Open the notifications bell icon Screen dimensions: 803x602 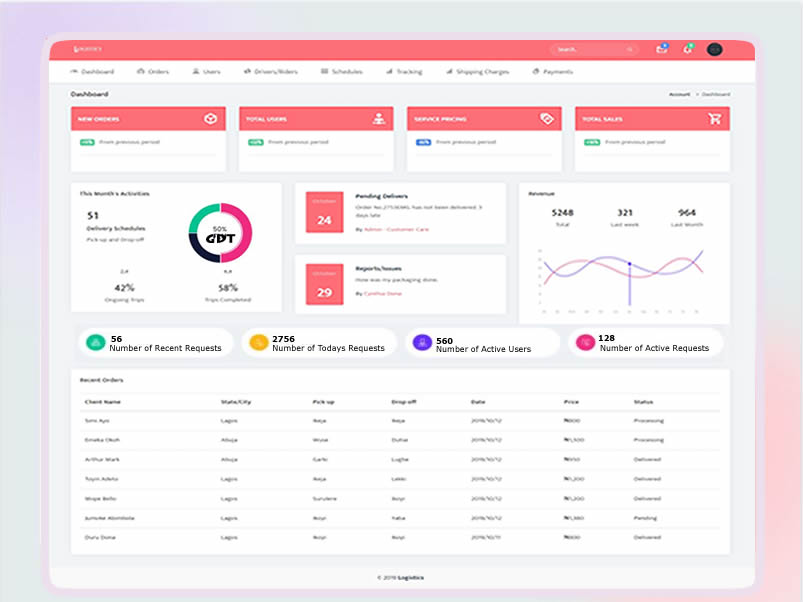coord(687,49)
